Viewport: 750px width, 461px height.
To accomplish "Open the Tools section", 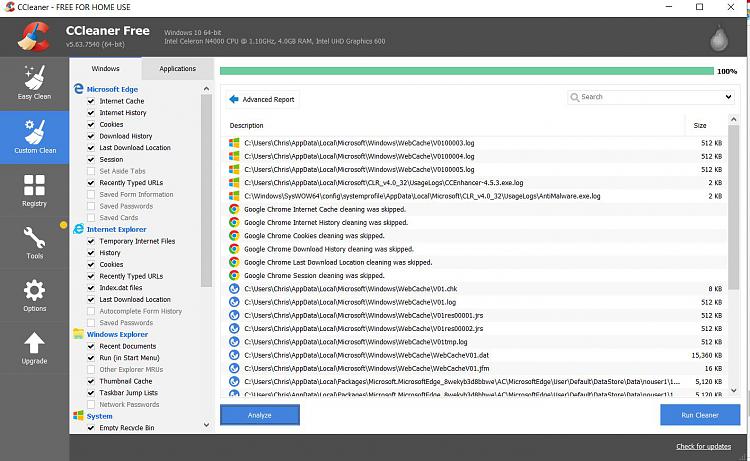I will [x=34, y=243].
